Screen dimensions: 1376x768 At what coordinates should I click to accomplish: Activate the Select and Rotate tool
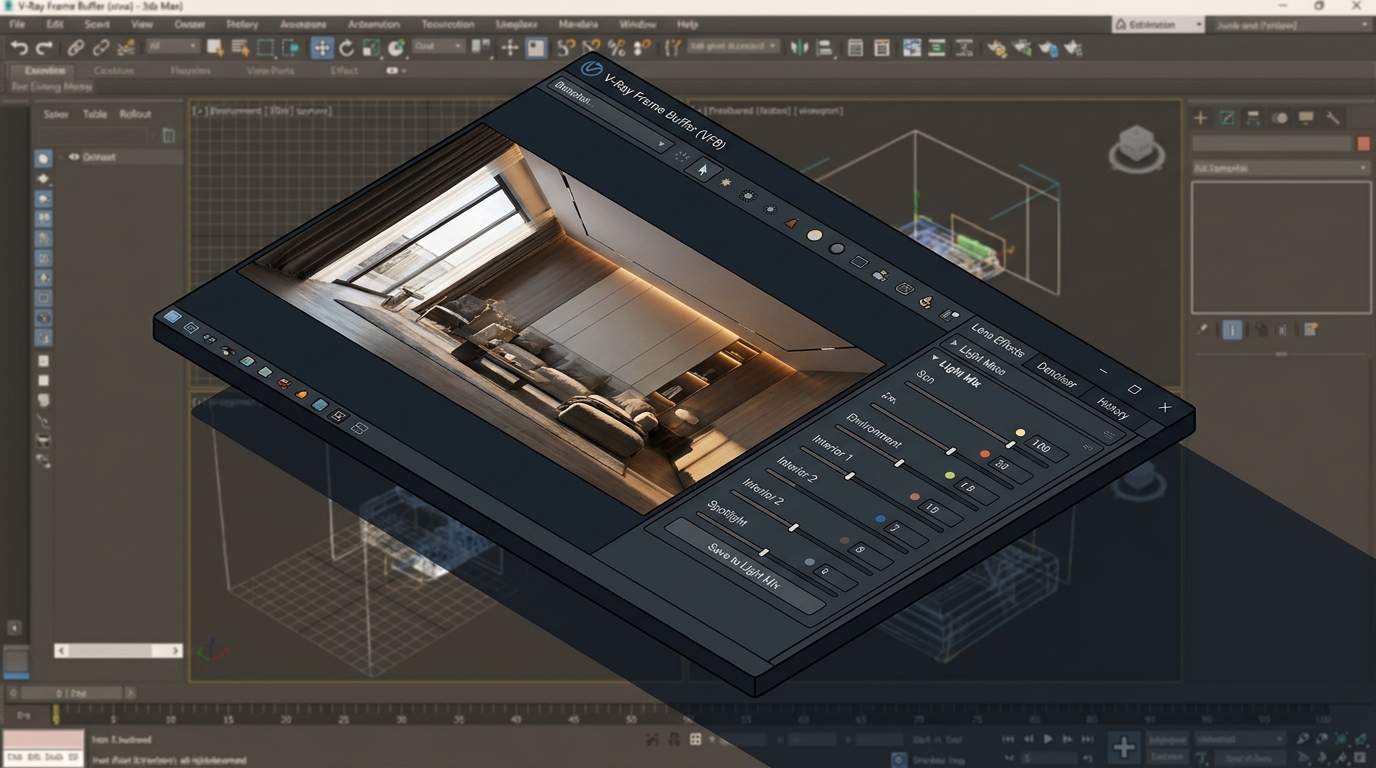point(347,47)
